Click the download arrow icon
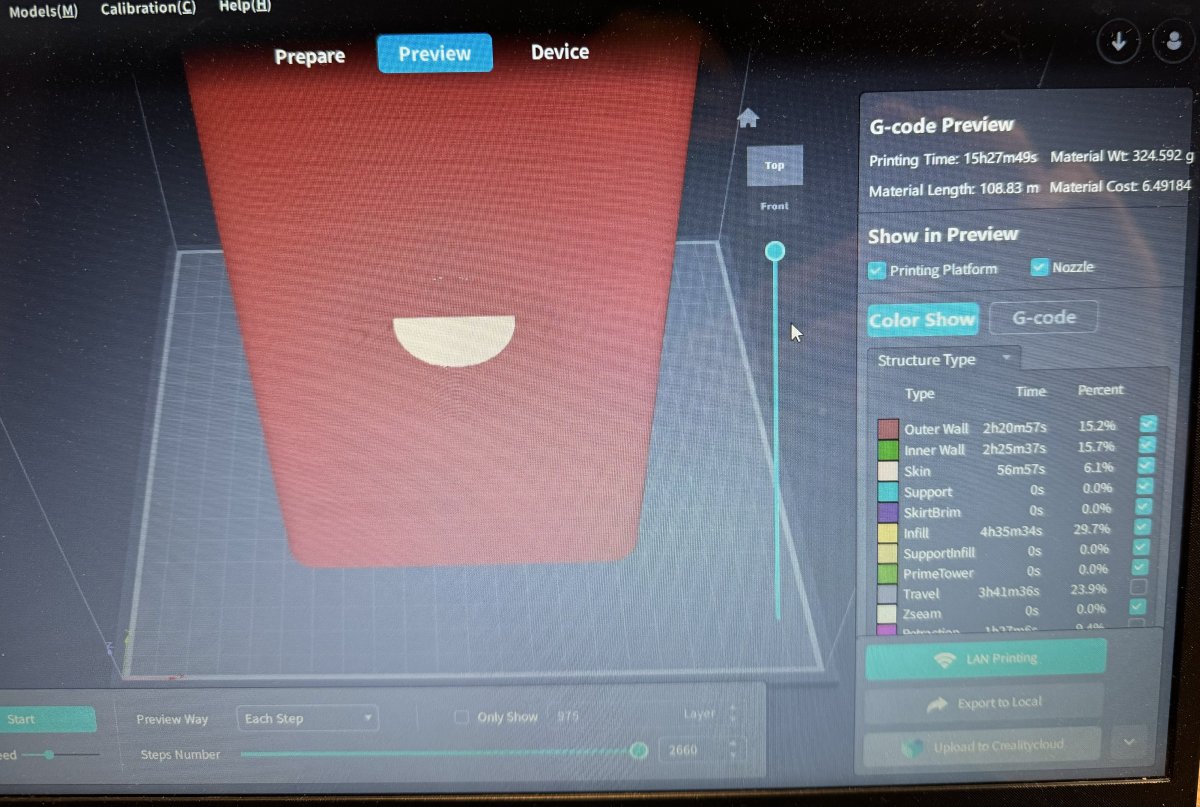 click(1118, 42)
